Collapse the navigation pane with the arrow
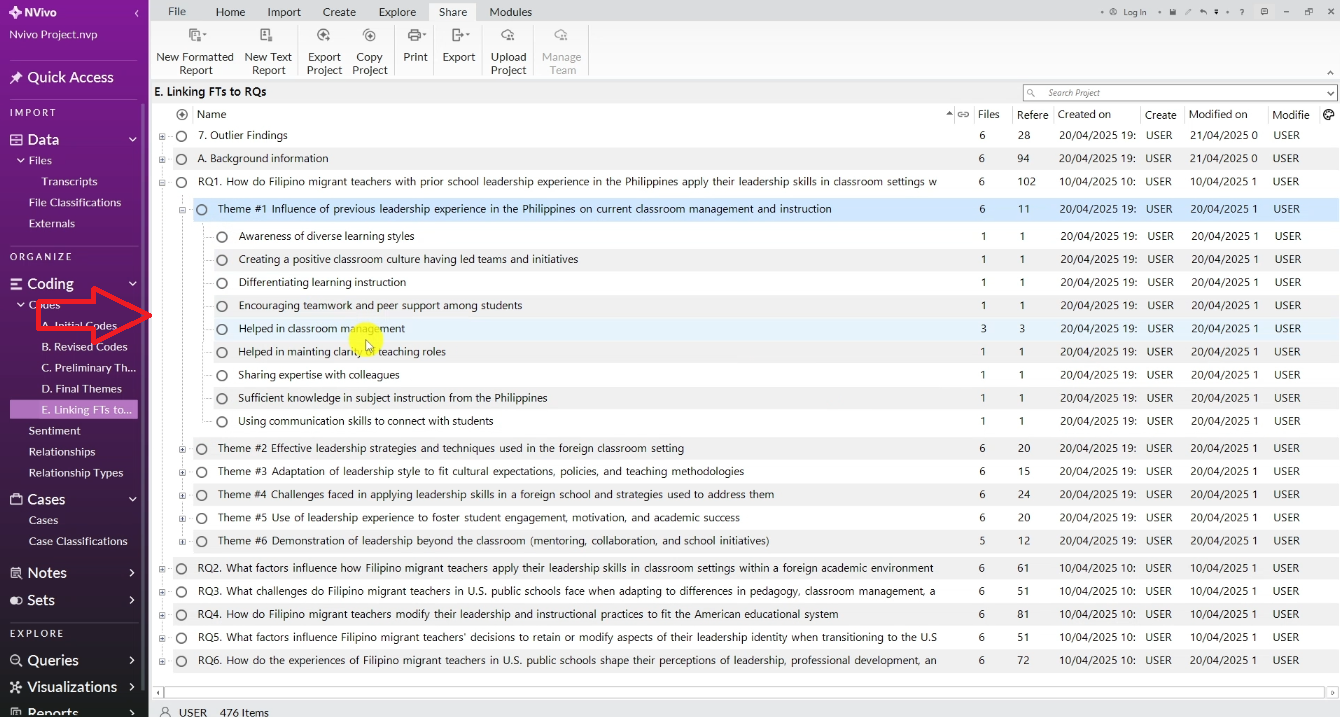The image size is (1340, 717). 137,13
